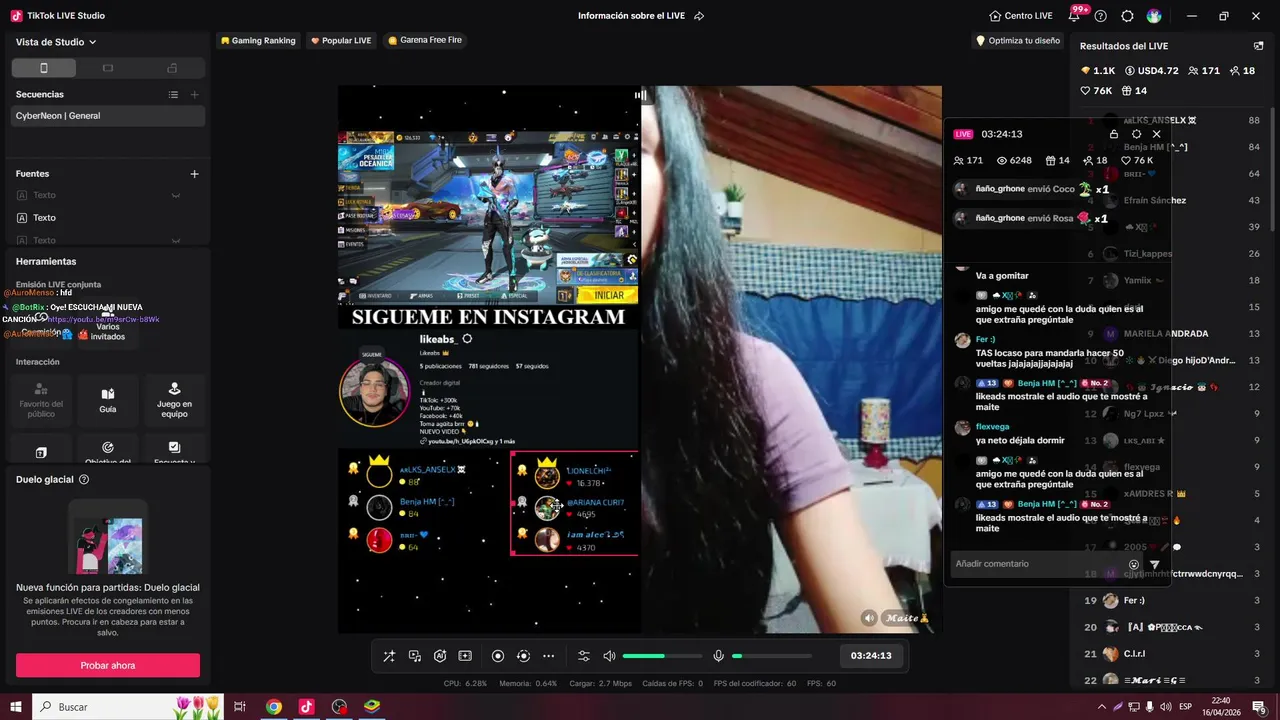Open the Popular LIVE tab
Image resolution: width=1280 pixels, height=720 pixels.
tap(341, 41)
